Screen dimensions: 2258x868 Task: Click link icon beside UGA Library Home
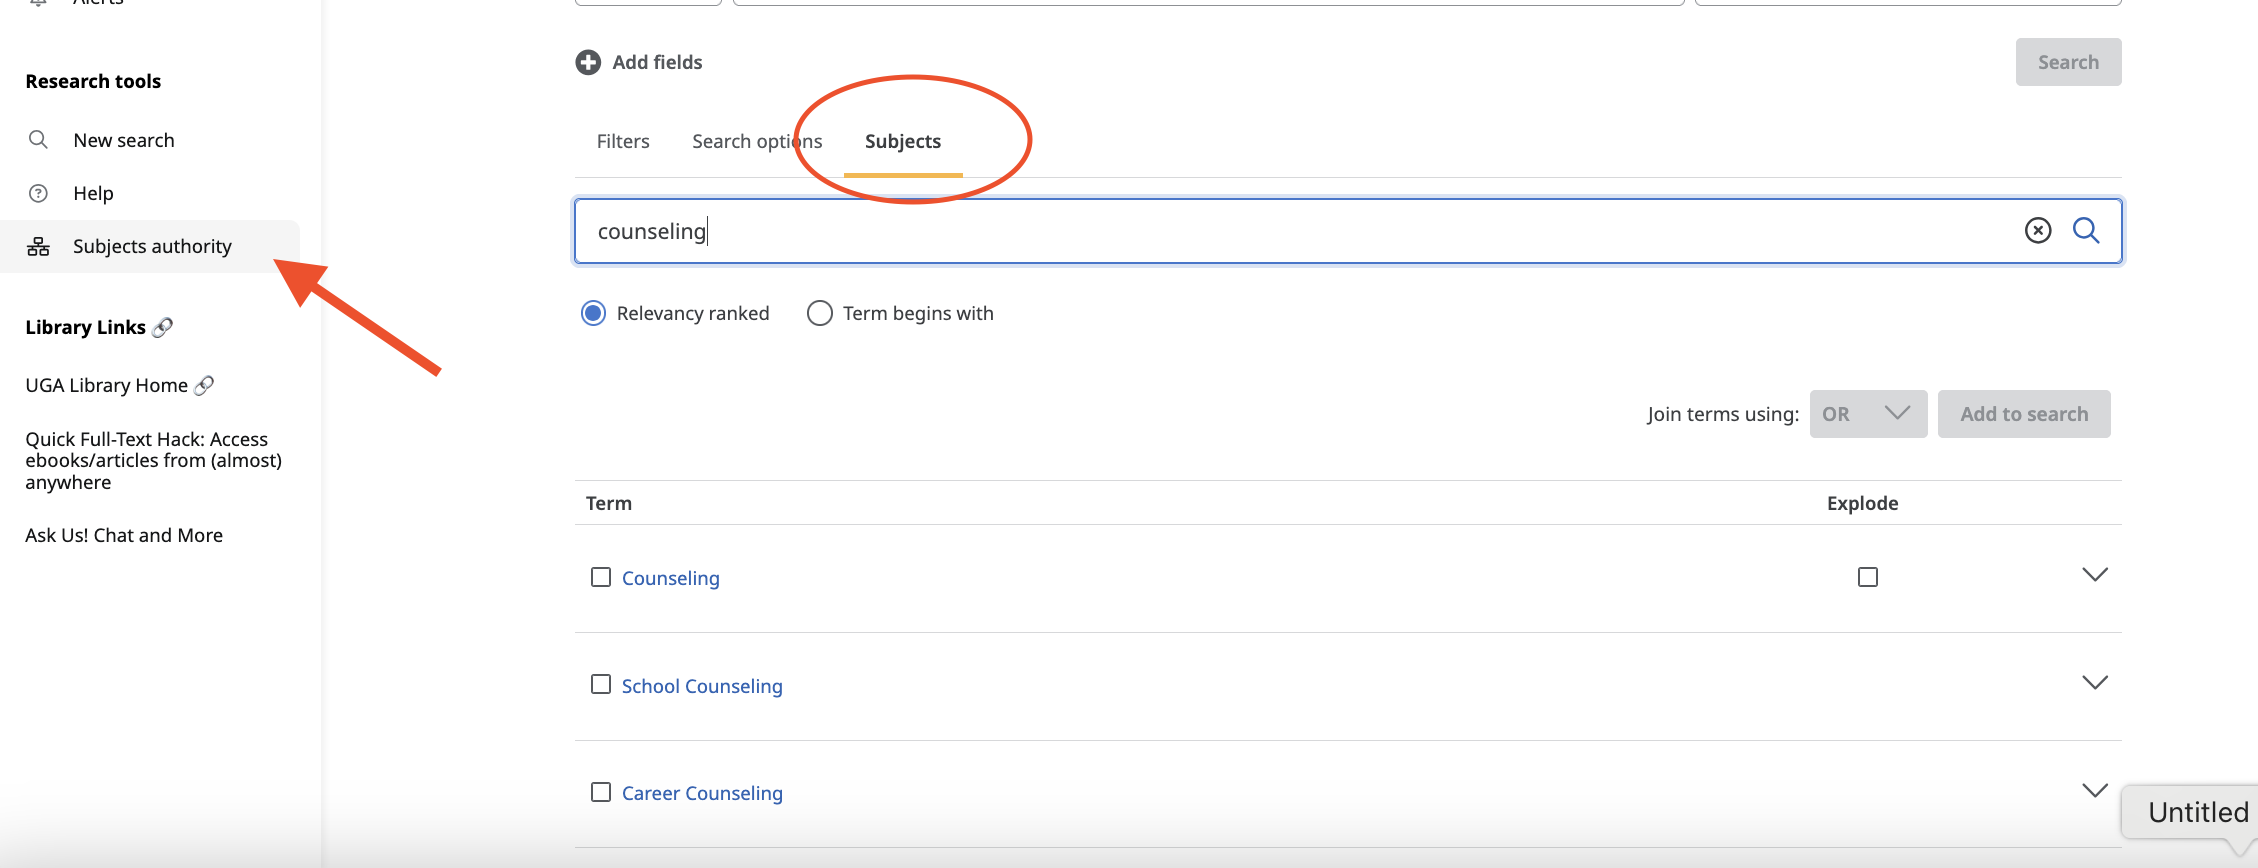pos(204,385)
